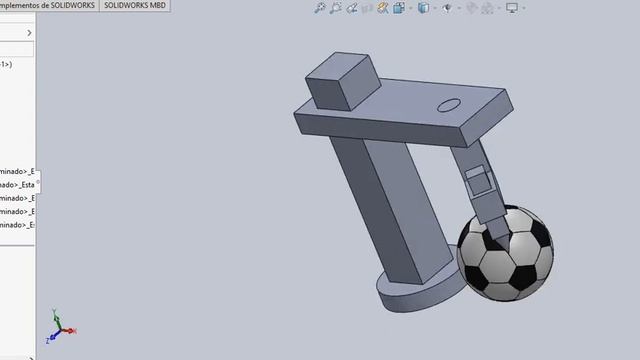Click the greyed Section View icon
Viewport: 640px width, 360px height.
pos(367,8)
